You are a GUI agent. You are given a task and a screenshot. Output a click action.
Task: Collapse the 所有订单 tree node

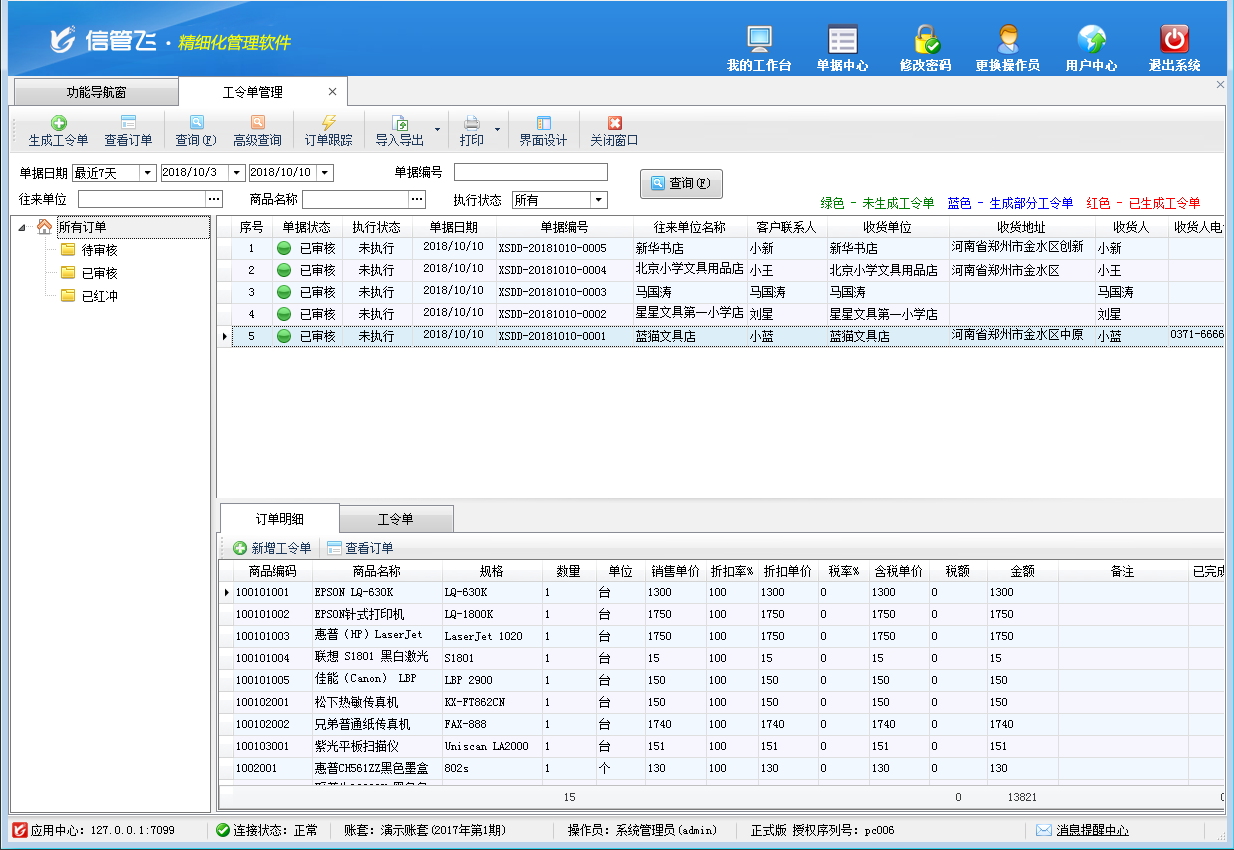23,227
